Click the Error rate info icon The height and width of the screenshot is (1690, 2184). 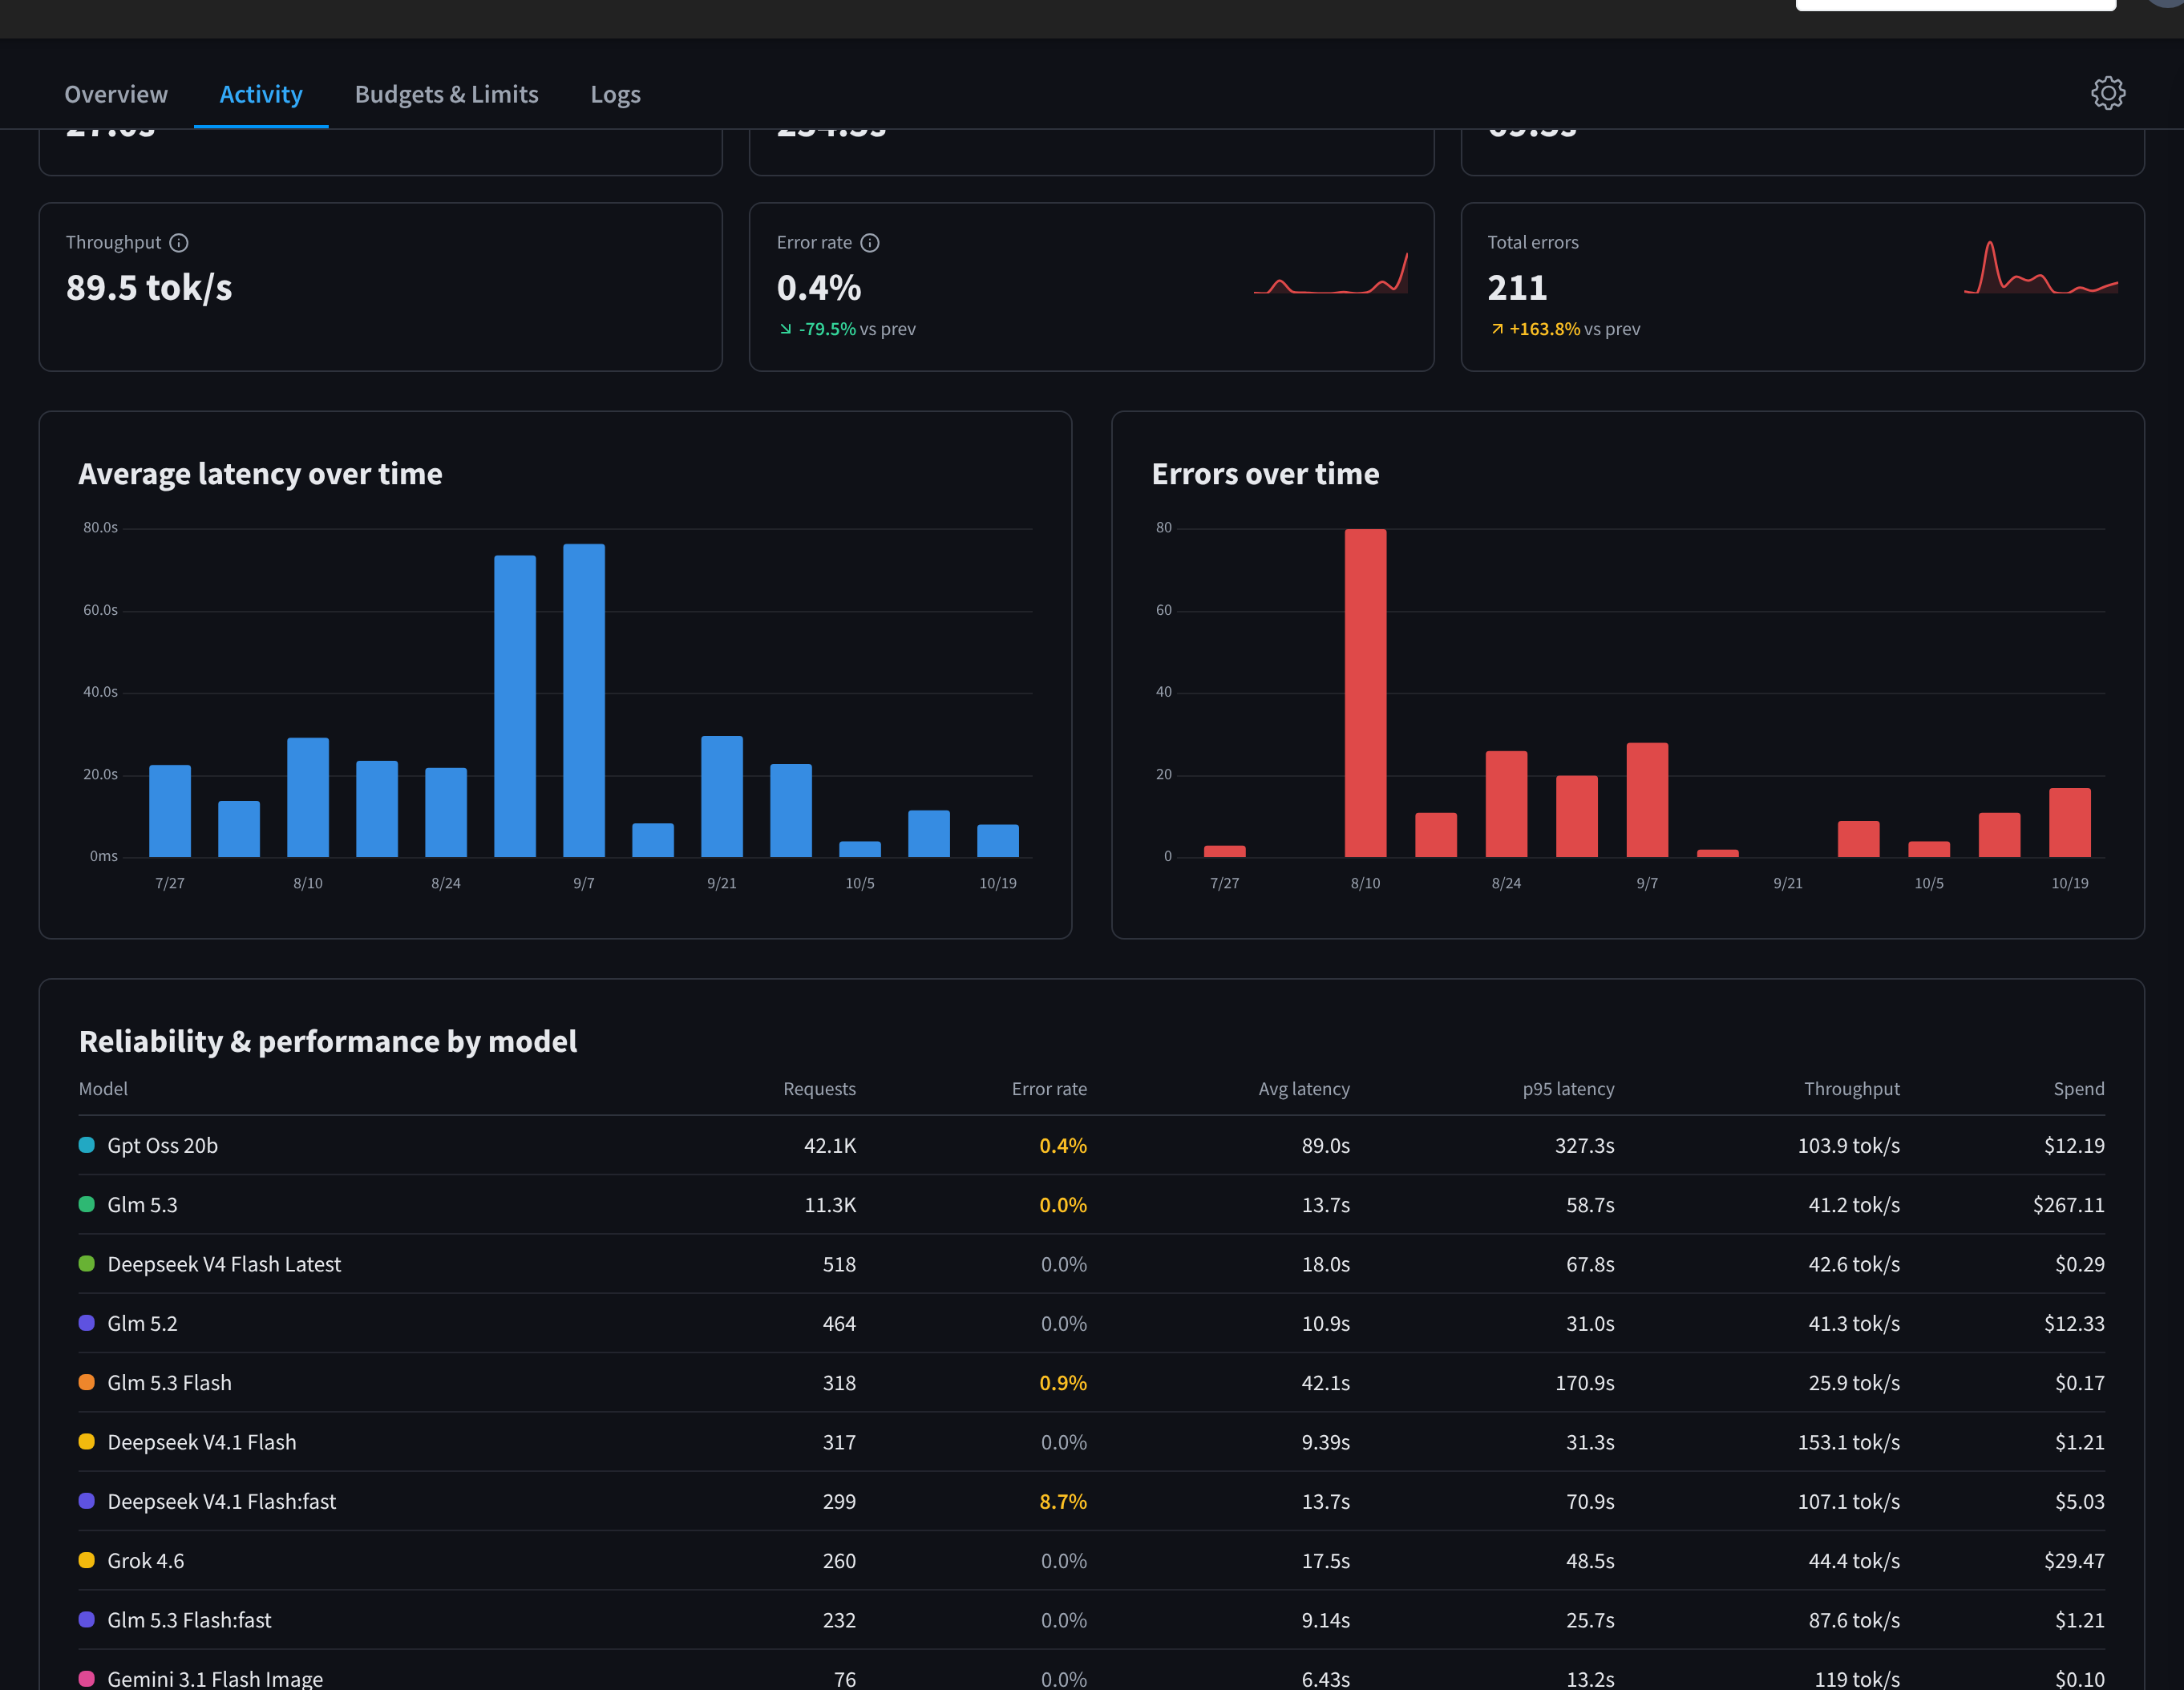[x=870, y=243]
